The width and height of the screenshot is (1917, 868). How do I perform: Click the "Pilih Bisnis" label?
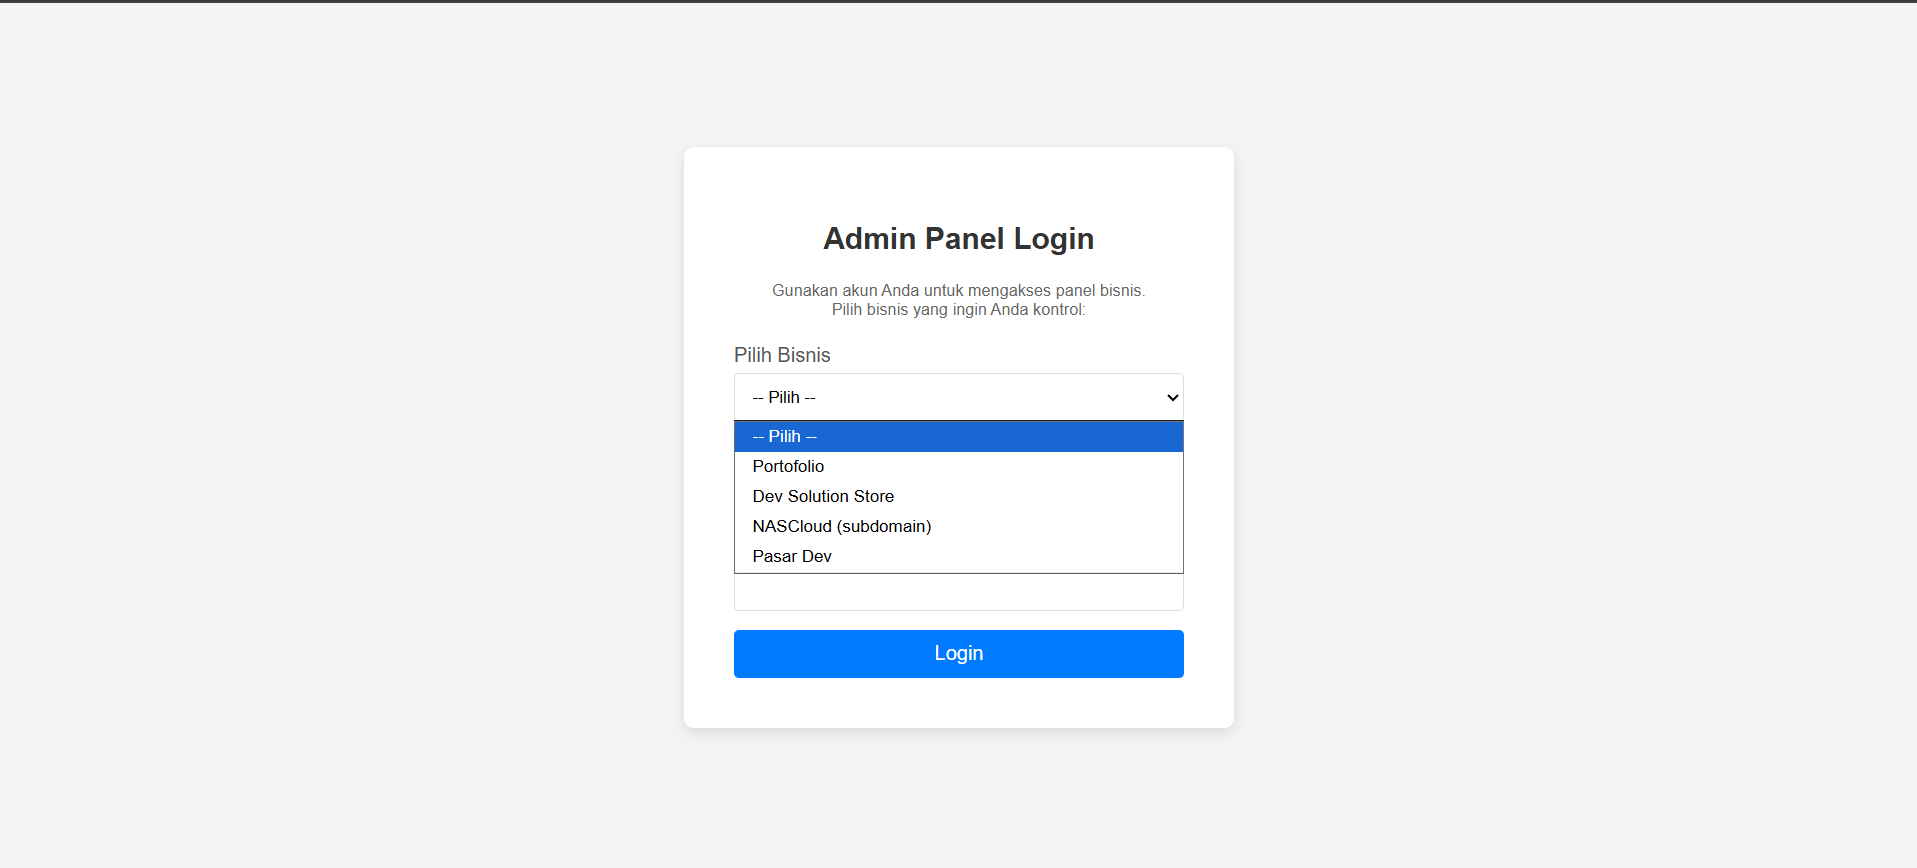coord(782,355)
